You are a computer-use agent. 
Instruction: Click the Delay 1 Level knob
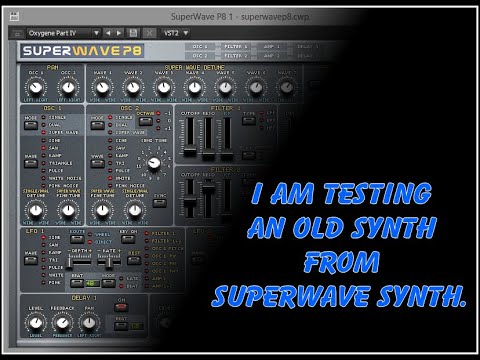click(x=36, y=323)
